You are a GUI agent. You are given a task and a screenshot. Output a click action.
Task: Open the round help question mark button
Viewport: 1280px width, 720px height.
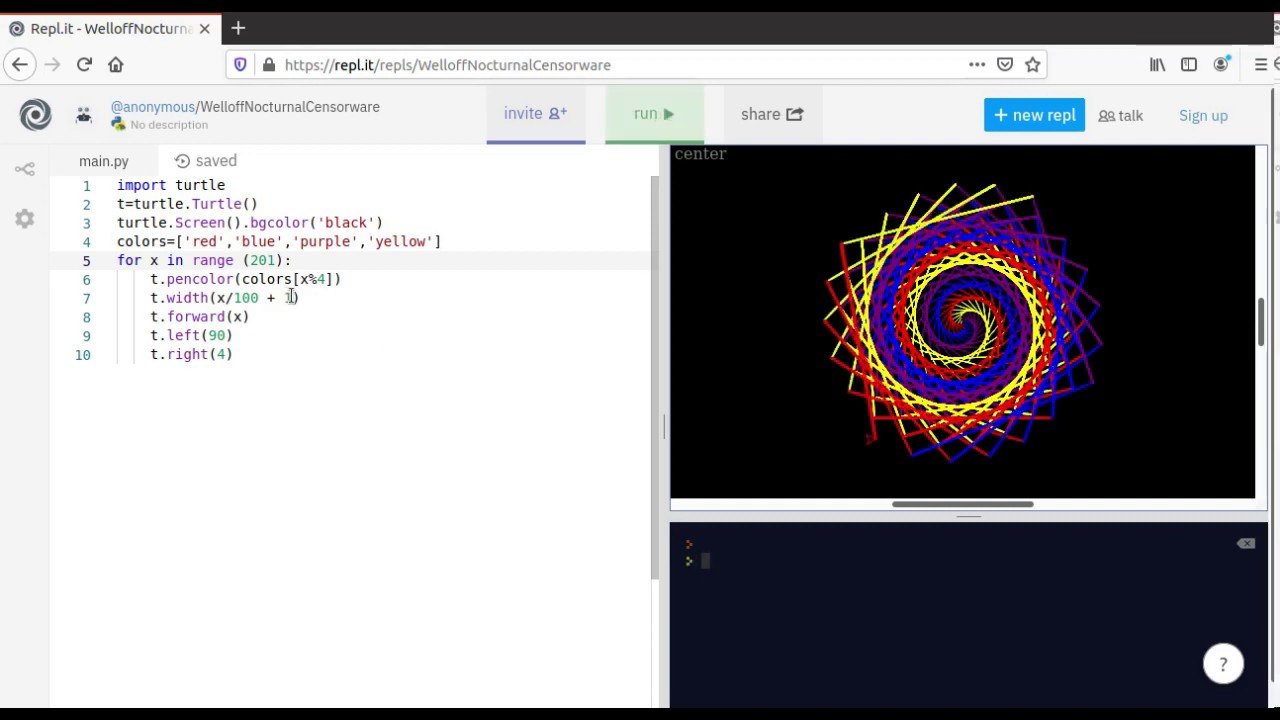[x=1222, y=664]
